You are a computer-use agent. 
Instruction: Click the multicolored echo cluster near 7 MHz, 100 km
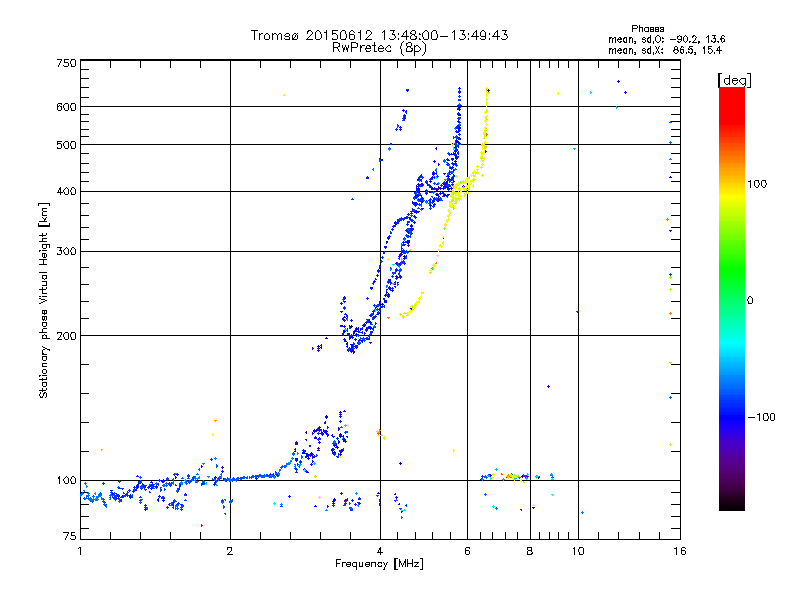pyautogui.click(x=514, y=477)
